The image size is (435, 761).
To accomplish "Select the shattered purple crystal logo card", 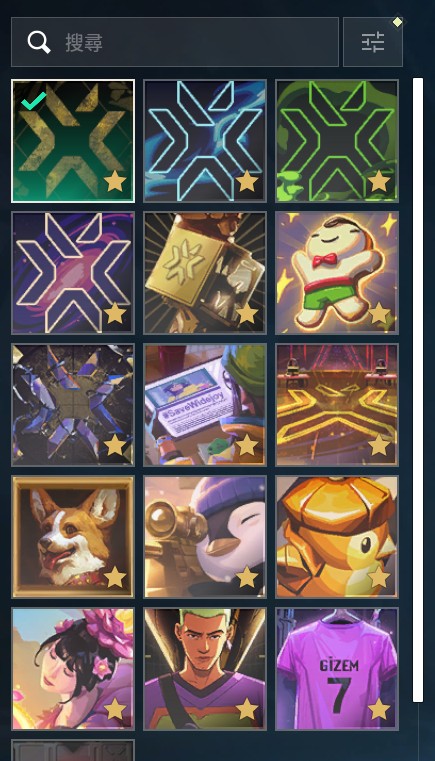I will [73, 405].
